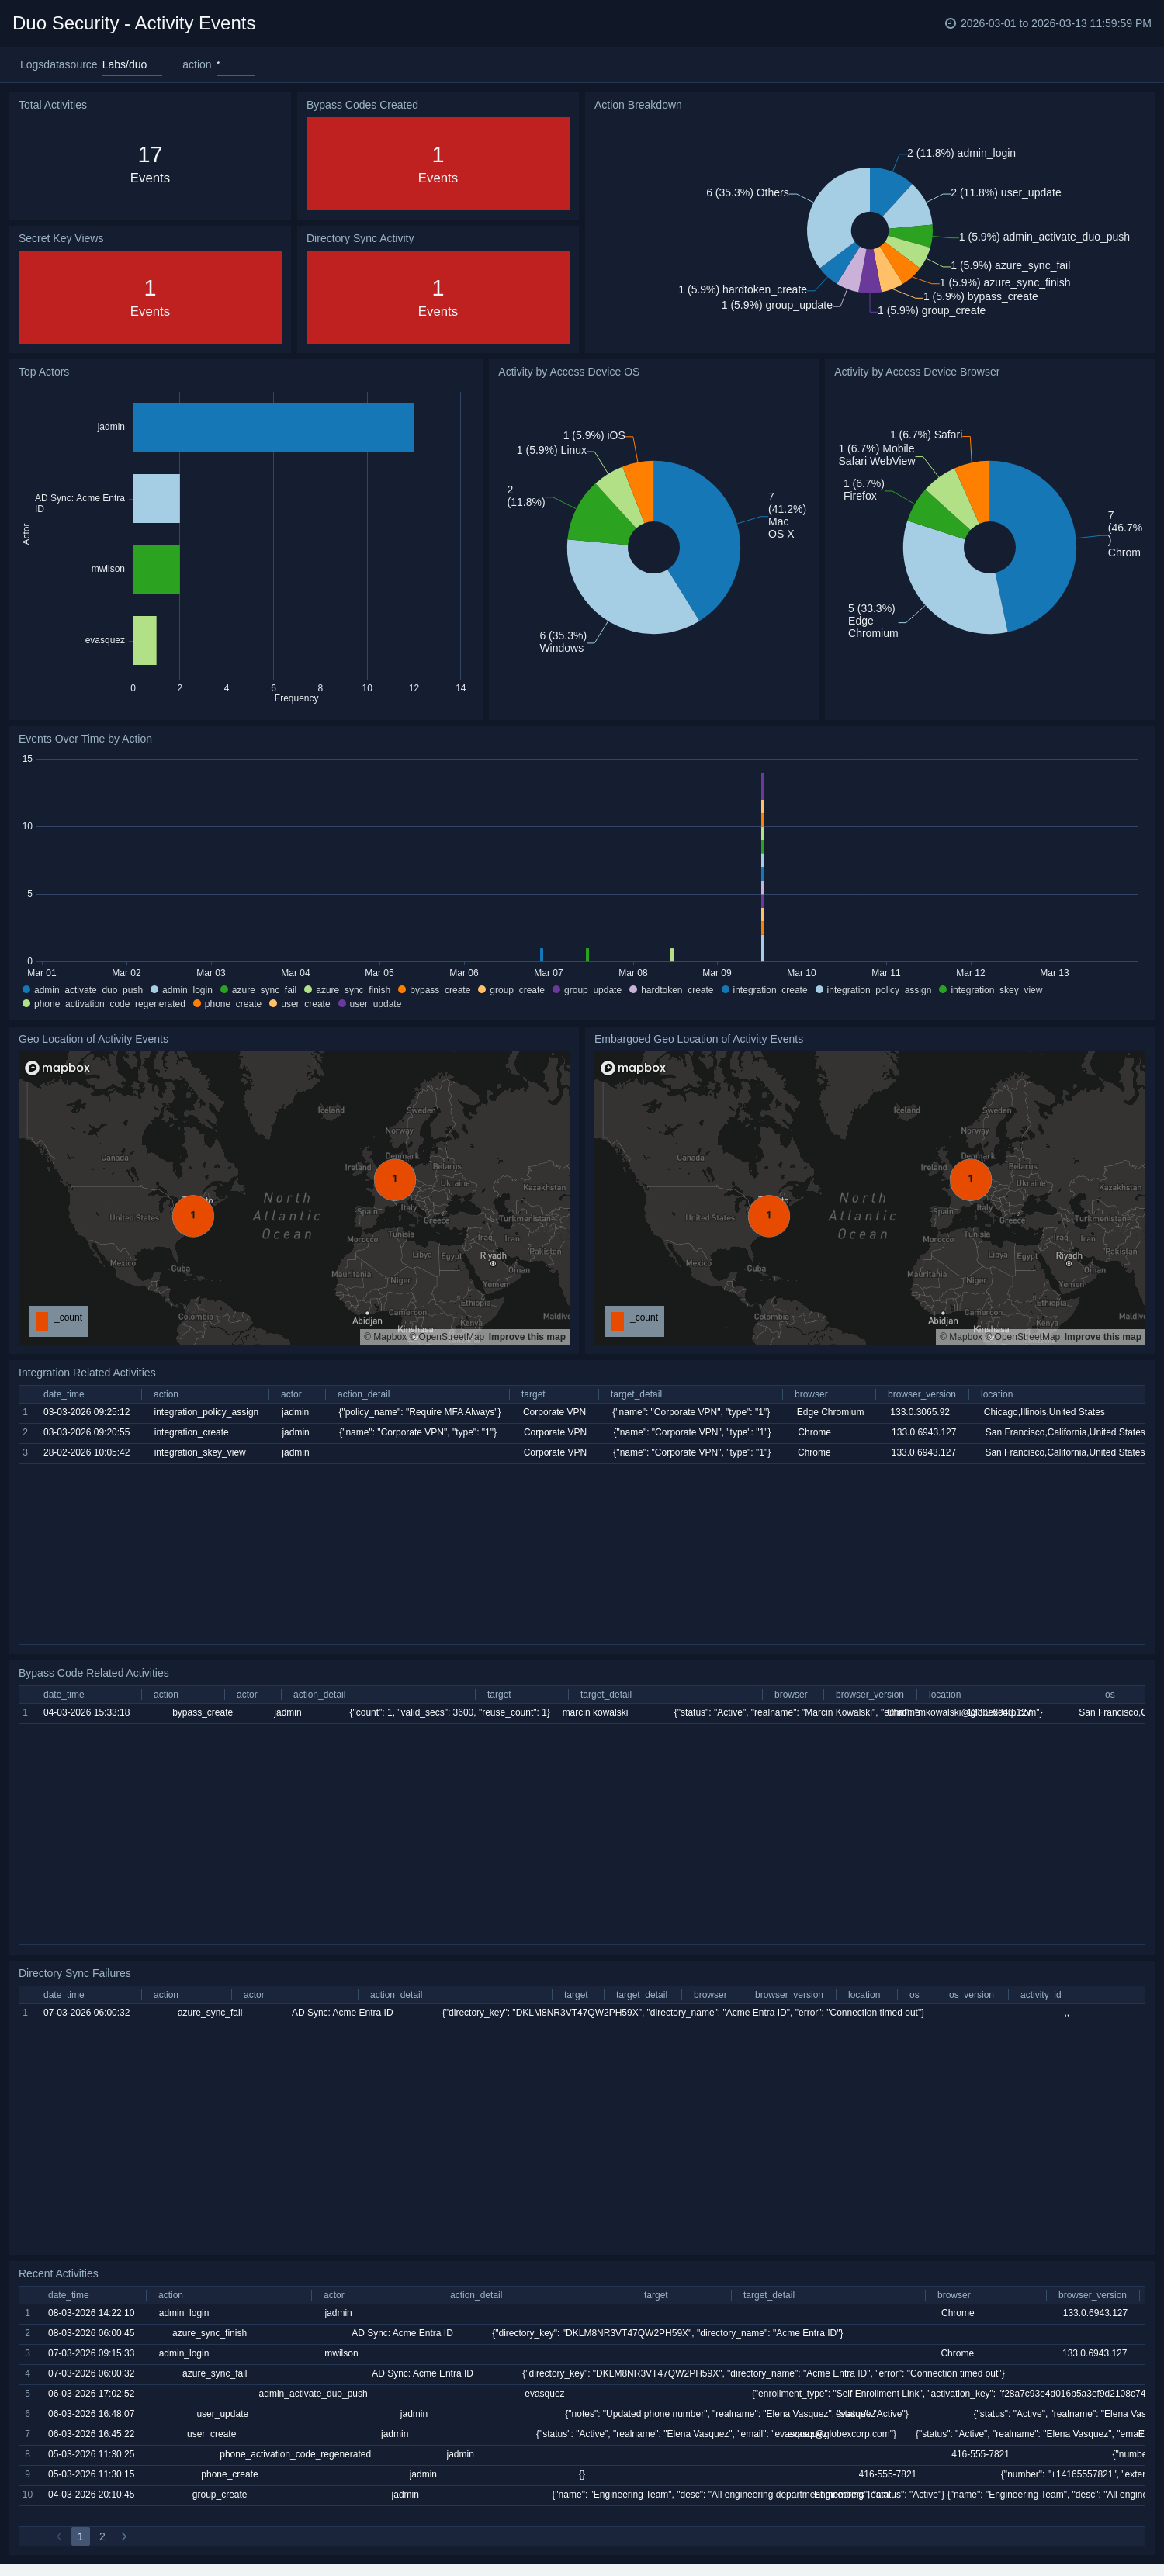Click the previous page arrow in Recent Activities

click(59, 2536)
